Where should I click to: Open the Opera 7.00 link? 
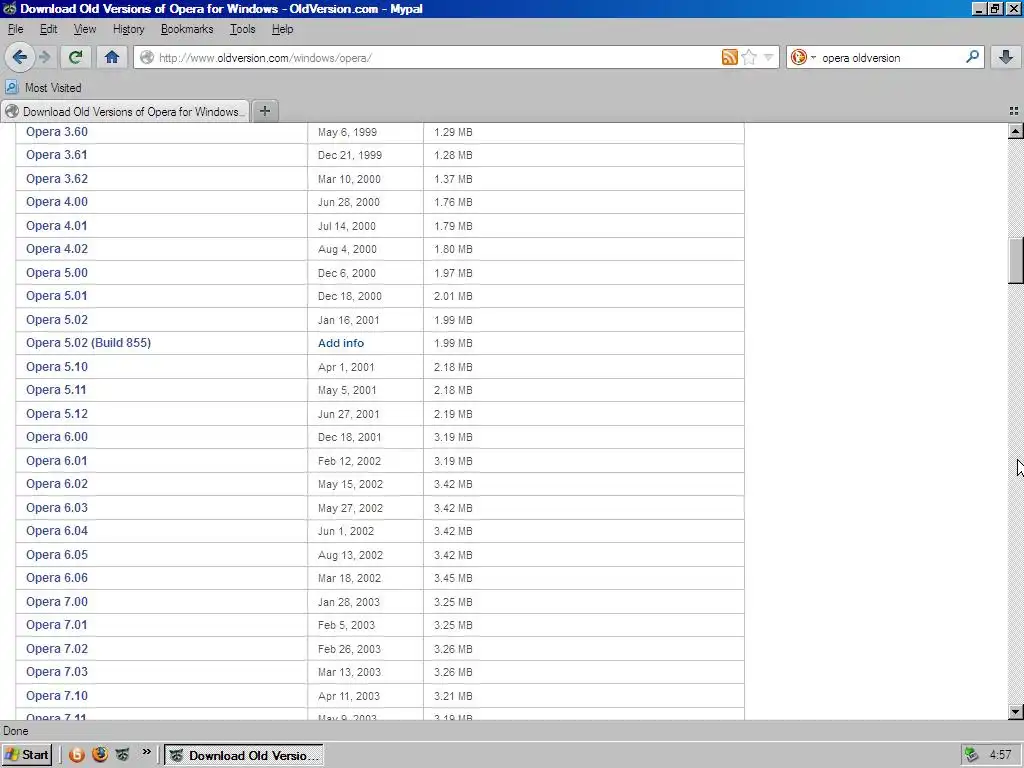point(57,601)
